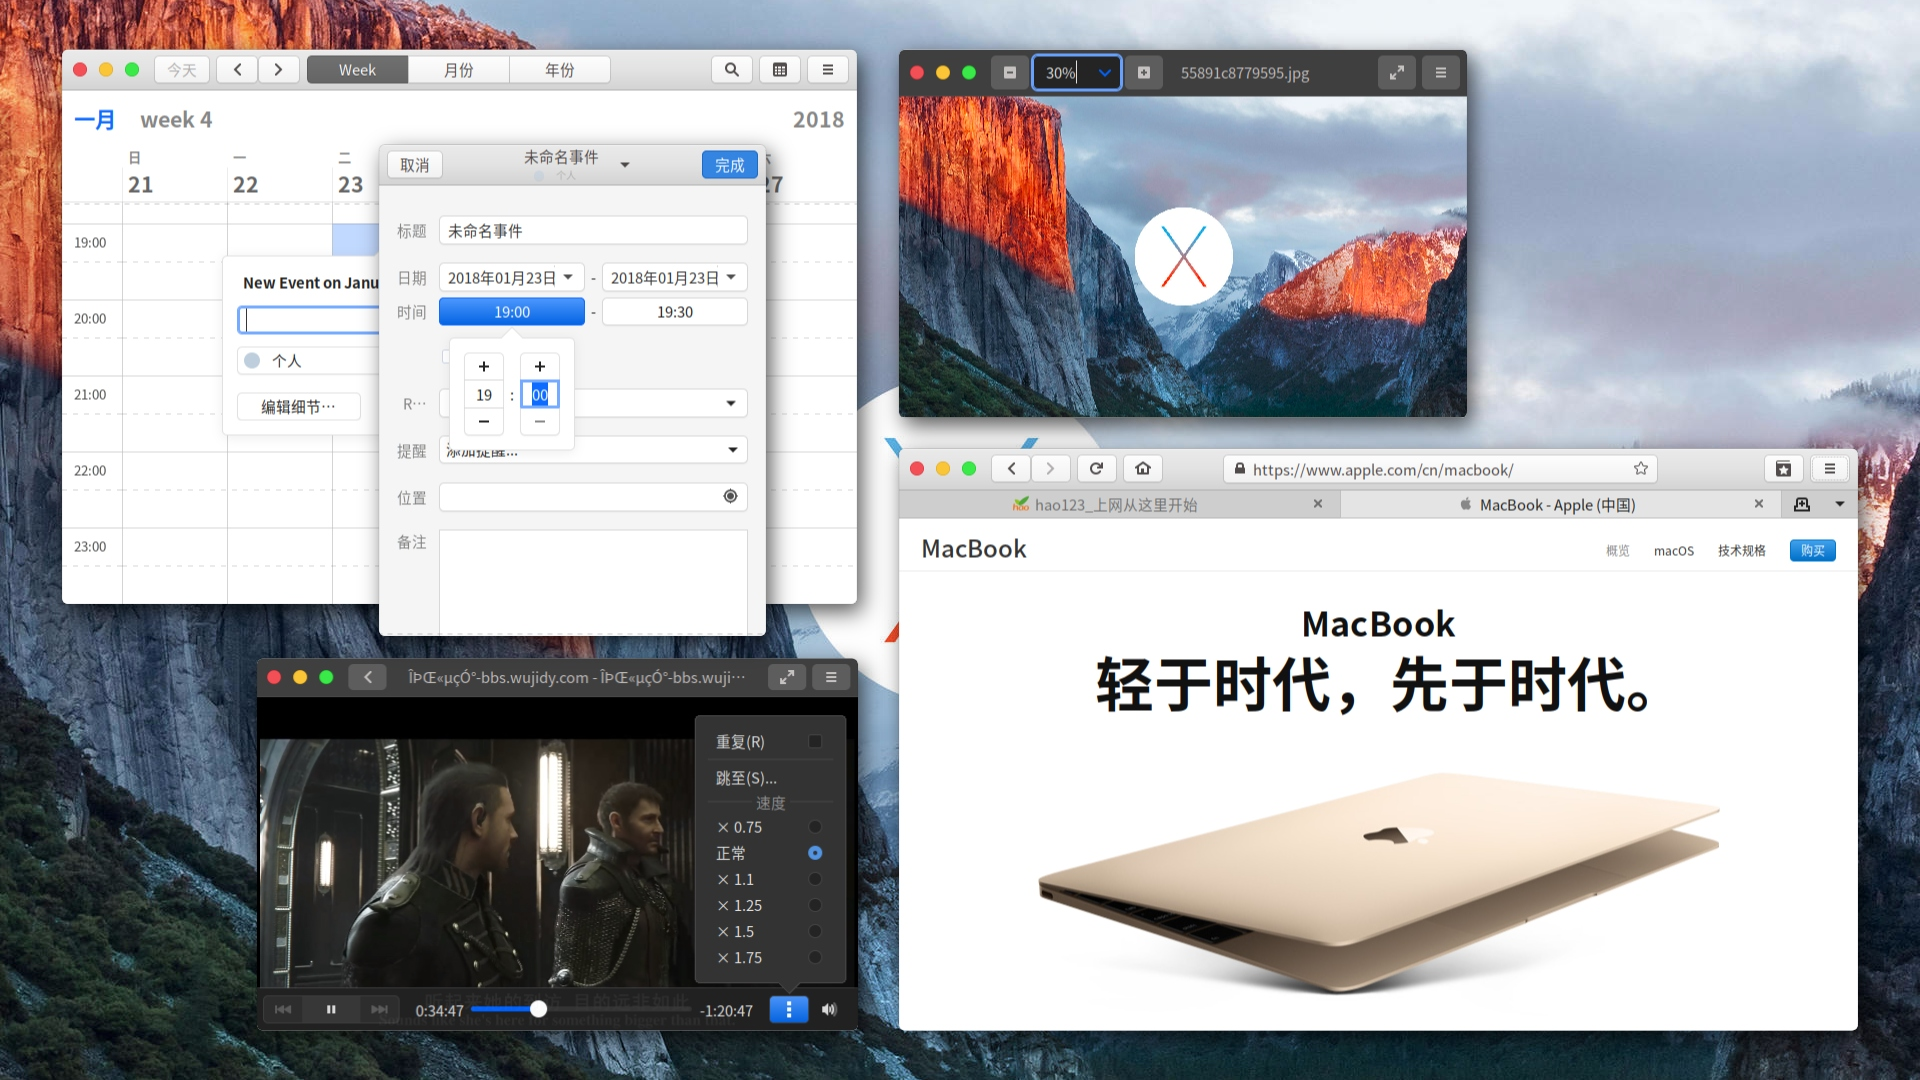Switch calendar to 月份 view
Screen dimensions: 1920x1080
[458, 69]
